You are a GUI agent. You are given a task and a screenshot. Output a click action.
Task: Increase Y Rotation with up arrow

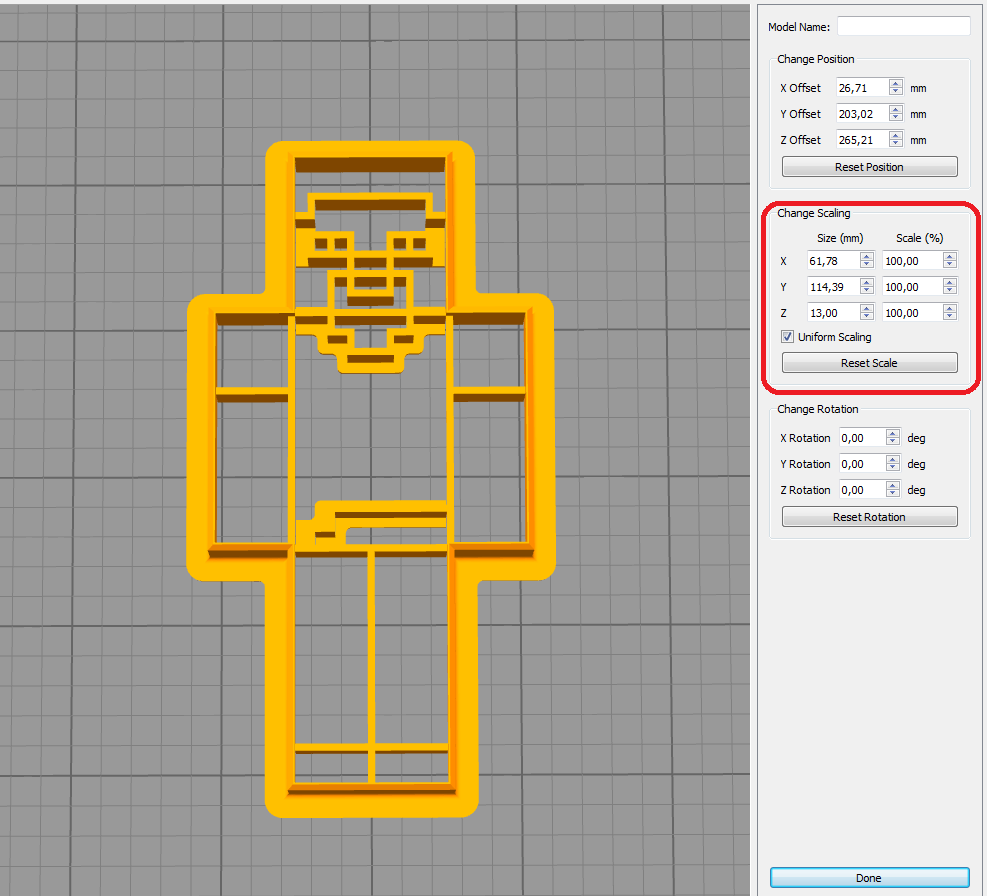[x=893, y=459]
